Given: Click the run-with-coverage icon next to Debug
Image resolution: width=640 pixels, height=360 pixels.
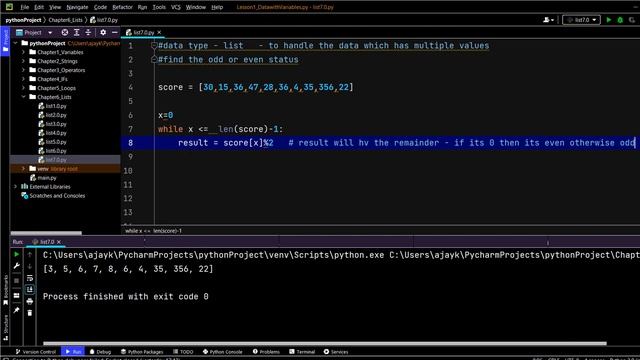Looking at the screenshot, I should (632, 20).
